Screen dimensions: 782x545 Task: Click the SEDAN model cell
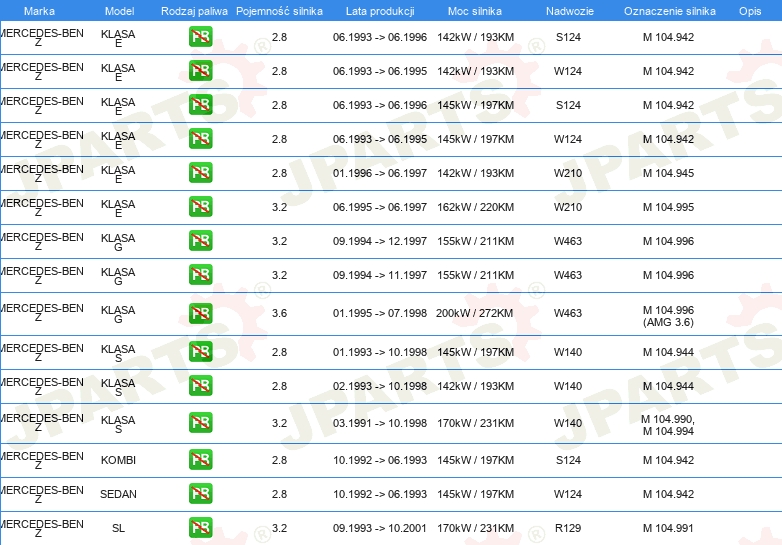point(118,494)
